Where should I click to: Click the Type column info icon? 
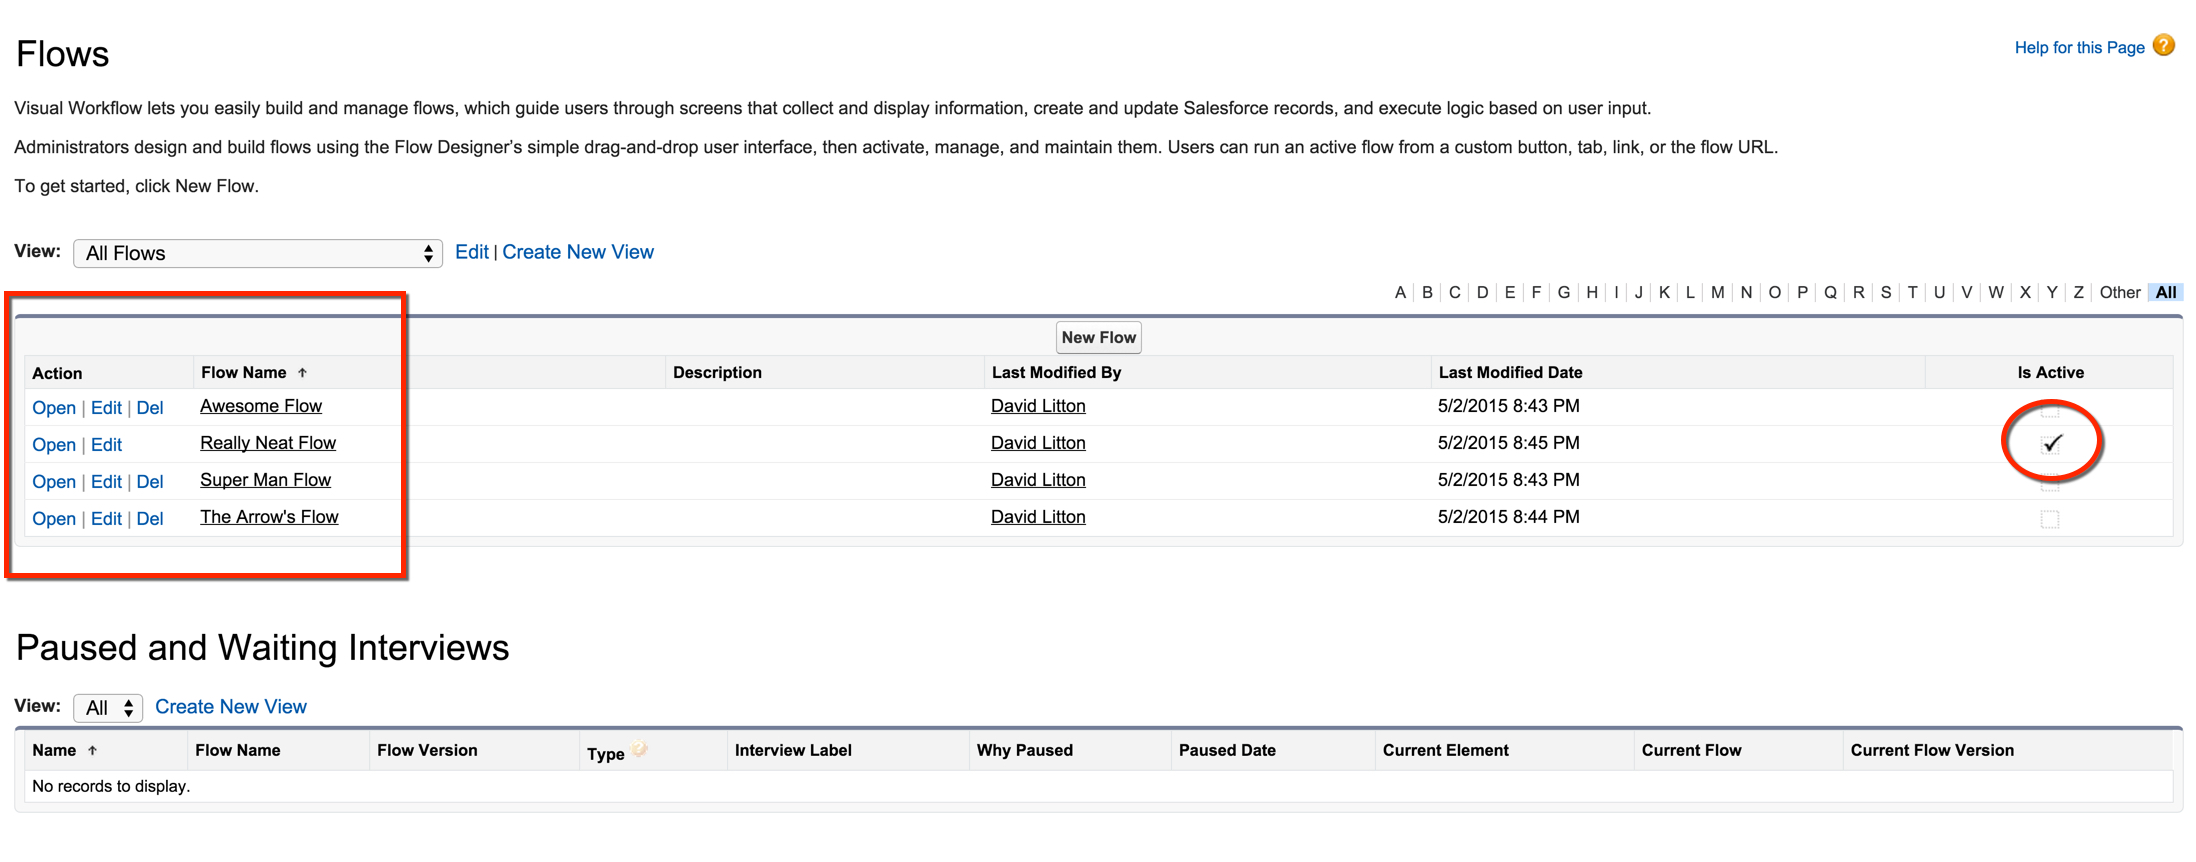point(640,749)
